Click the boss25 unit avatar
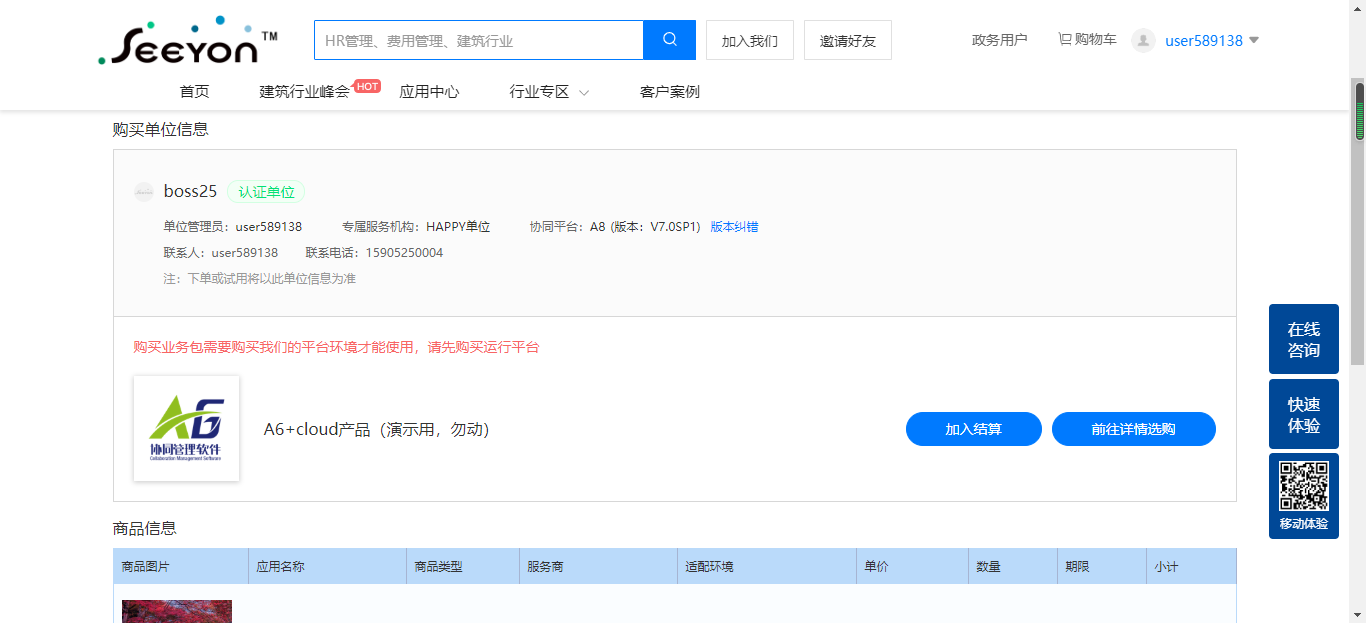 tap(144, 192)
